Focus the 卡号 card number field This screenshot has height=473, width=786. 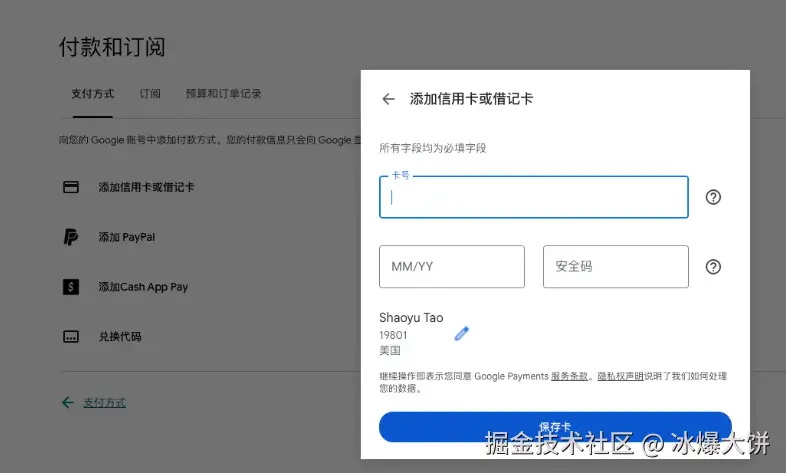click(534, 197)
